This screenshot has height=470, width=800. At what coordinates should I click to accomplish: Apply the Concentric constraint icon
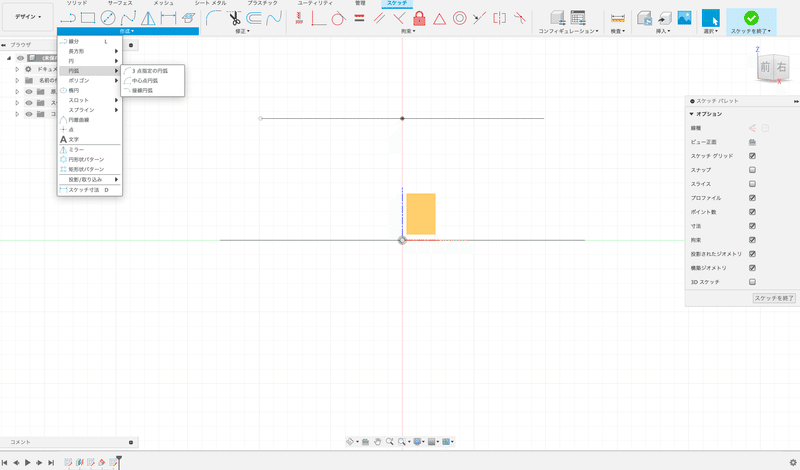tap(460, 18)
